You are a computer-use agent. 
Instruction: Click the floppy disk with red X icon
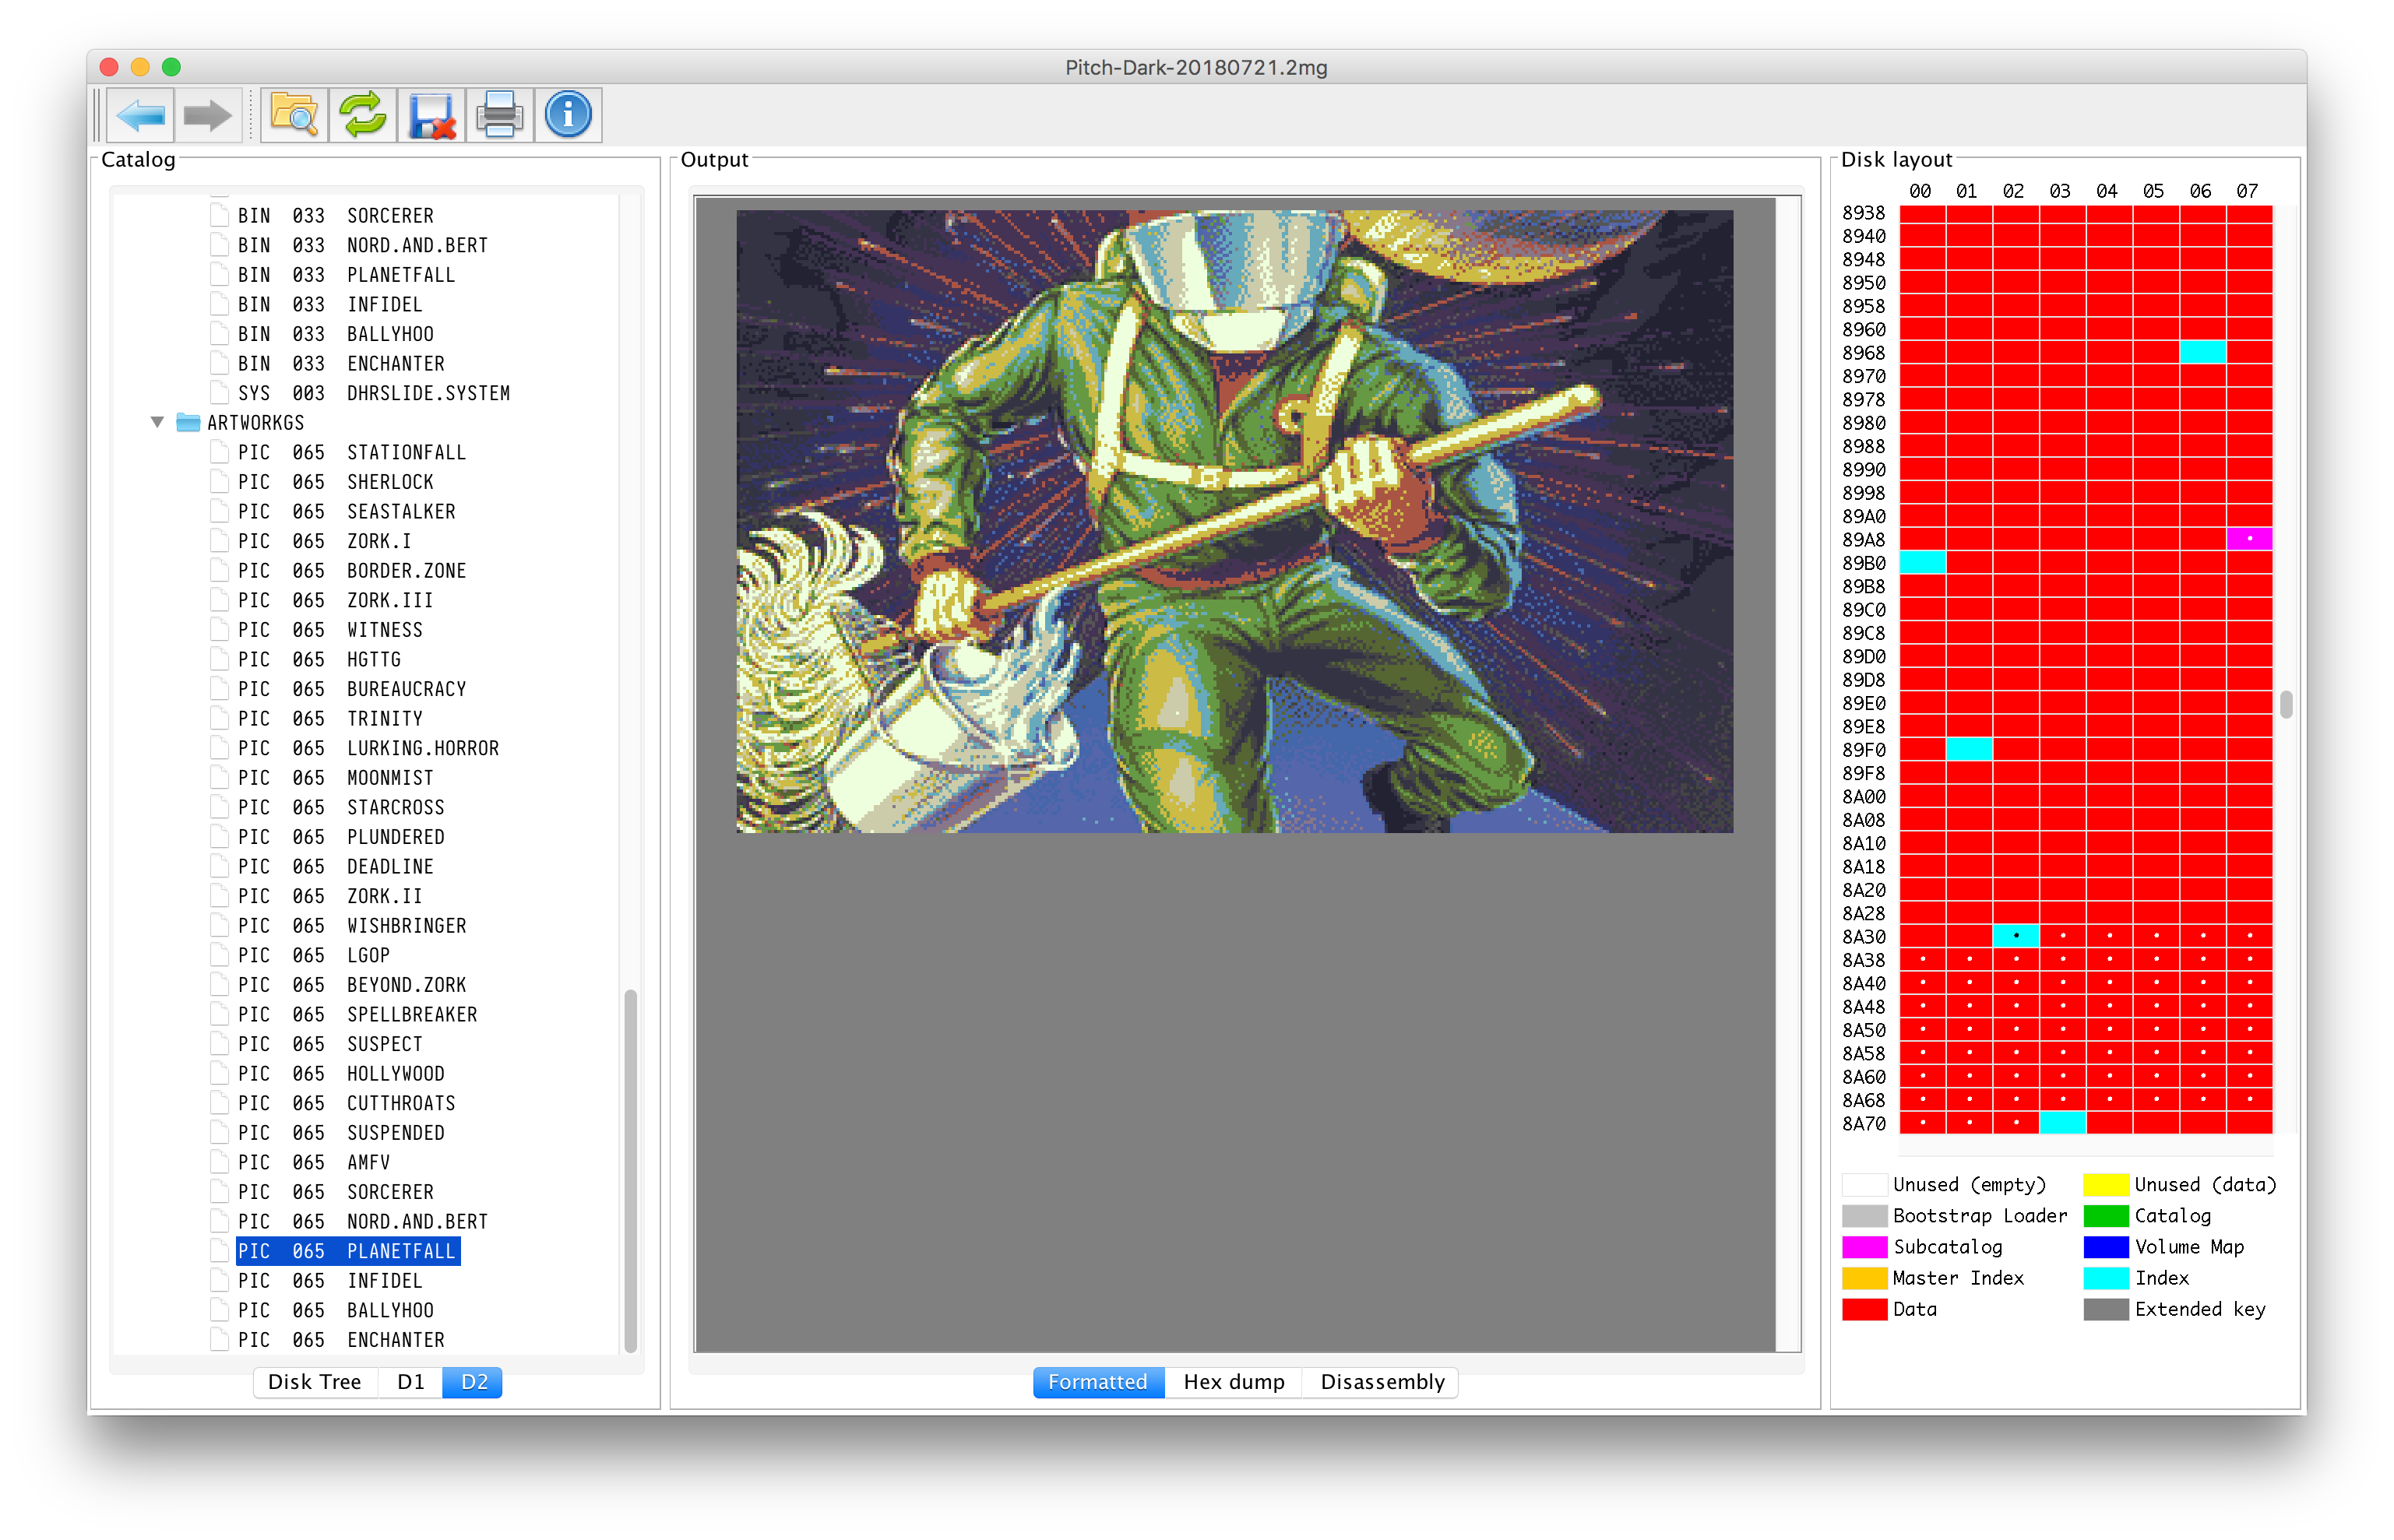tap(432, 115)
